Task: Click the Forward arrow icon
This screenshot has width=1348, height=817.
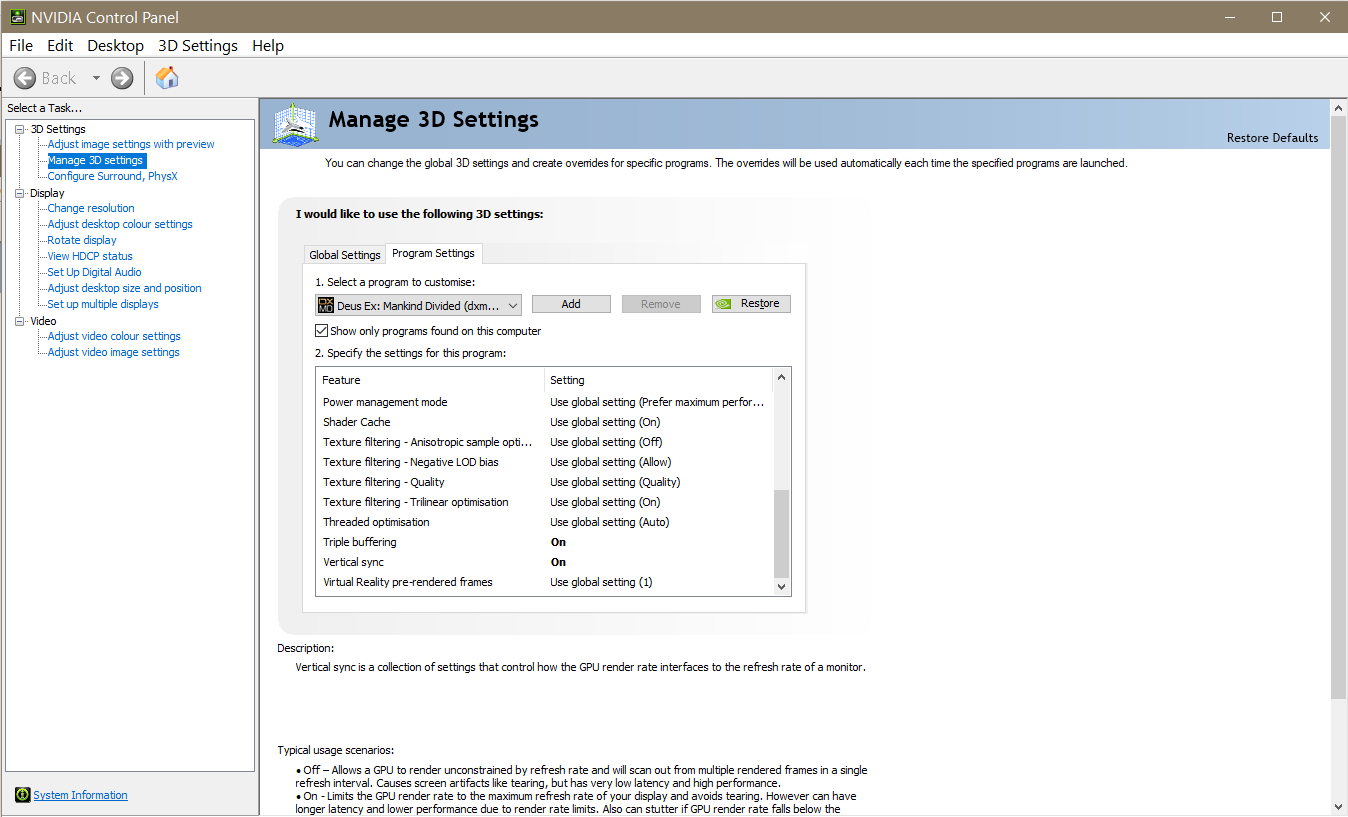Action: (x=122, y=78)
